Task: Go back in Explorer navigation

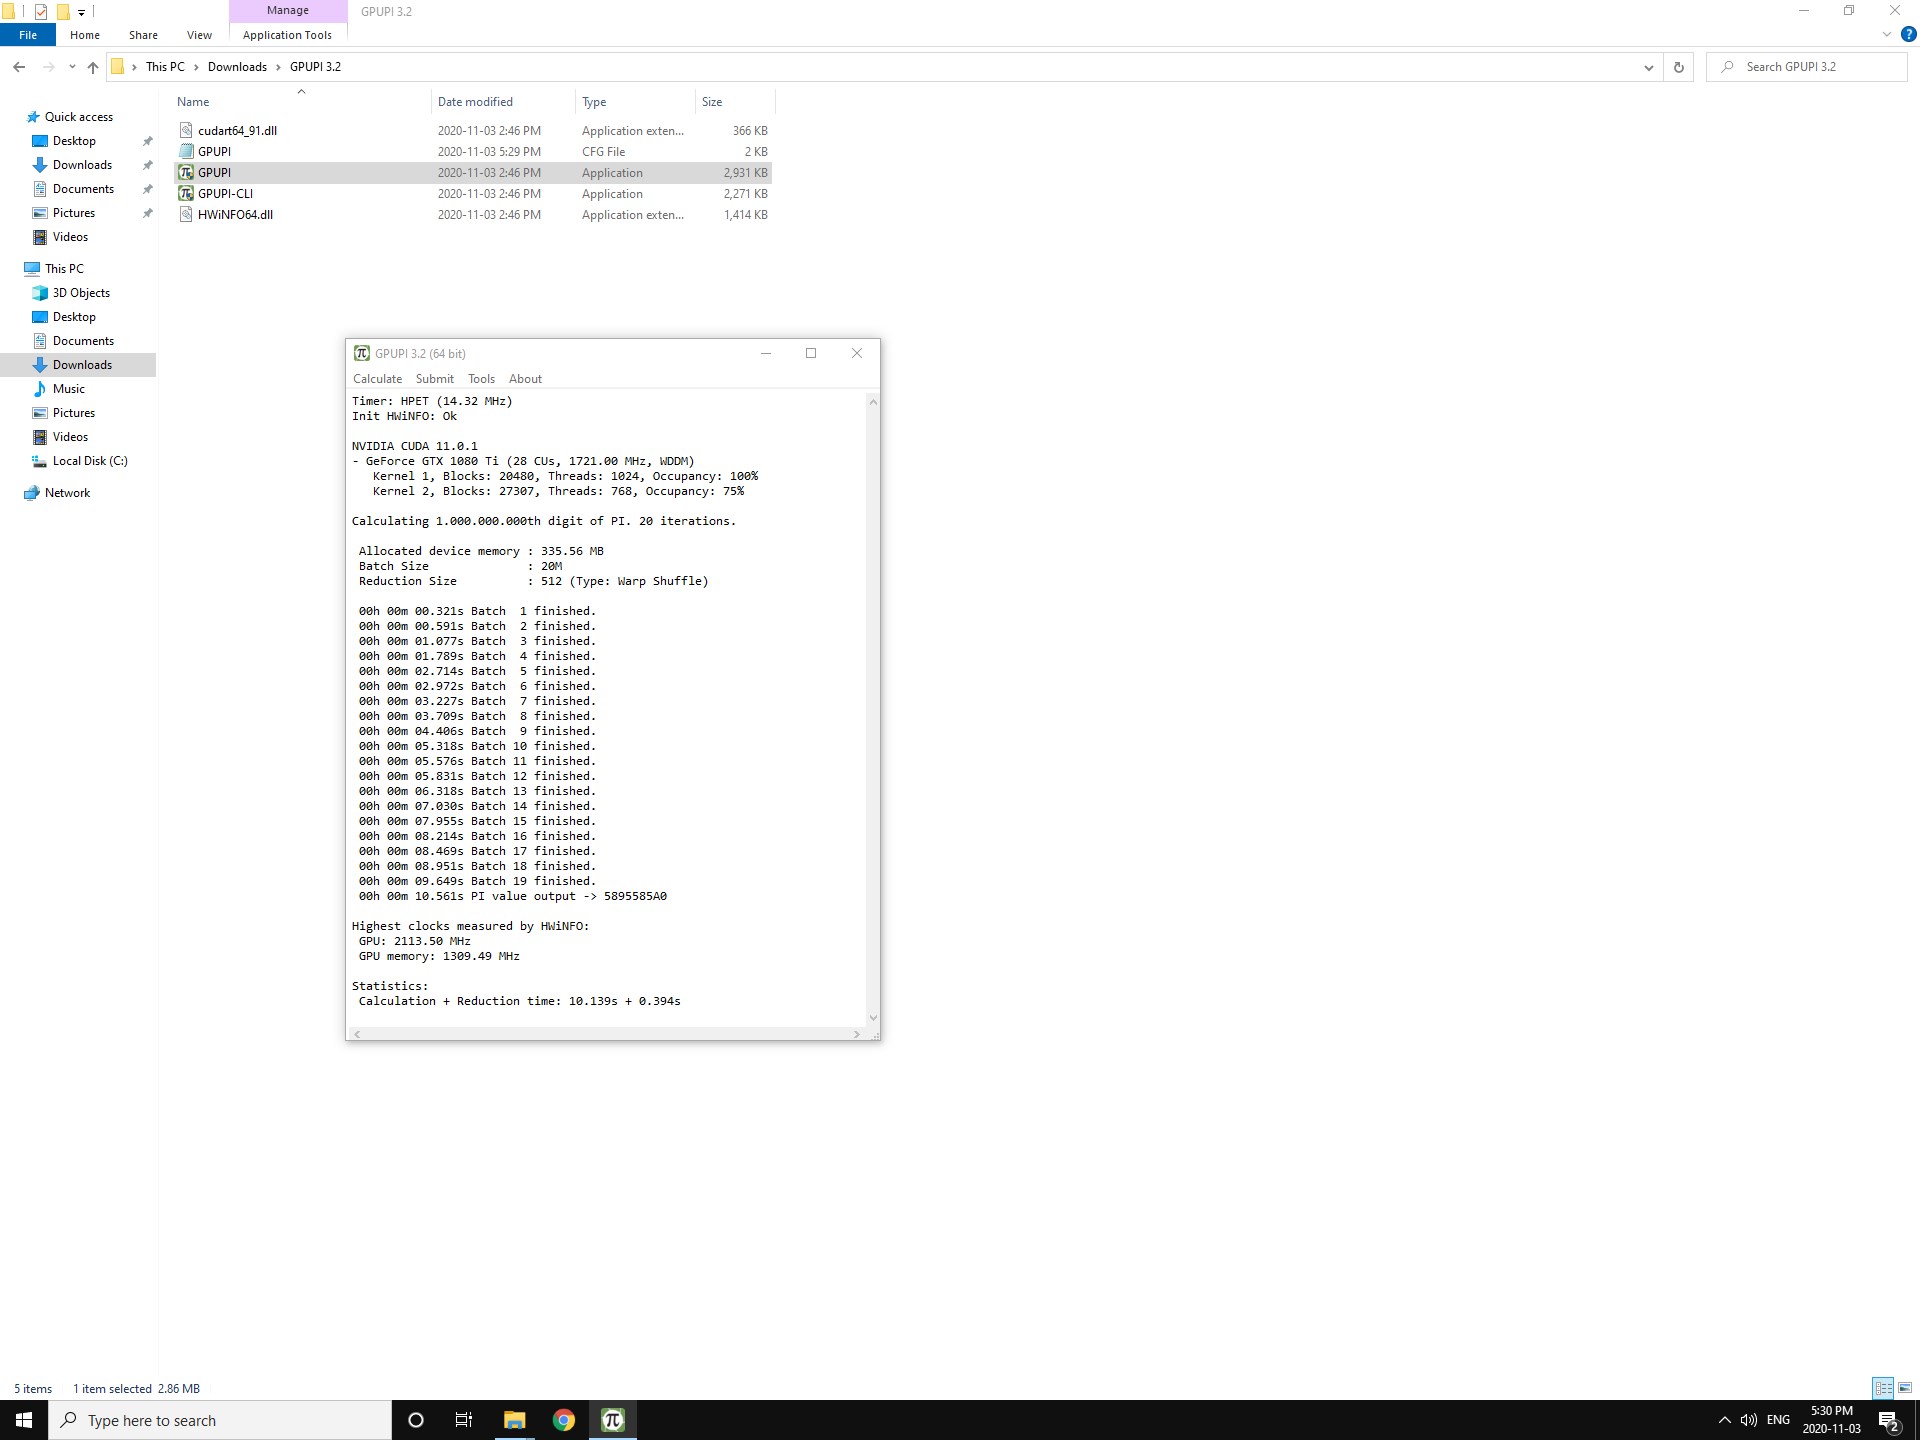Action: (19, 67)
